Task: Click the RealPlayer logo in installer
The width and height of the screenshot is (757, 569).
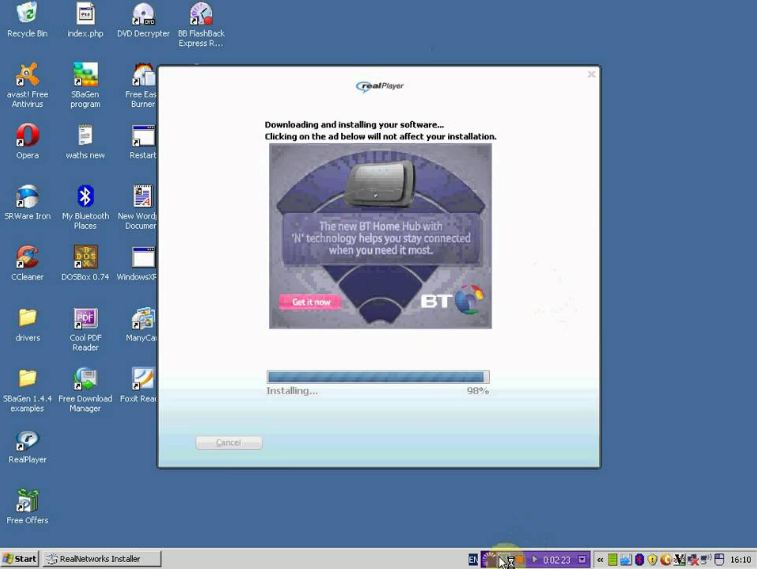Action: tap(380, 86)
